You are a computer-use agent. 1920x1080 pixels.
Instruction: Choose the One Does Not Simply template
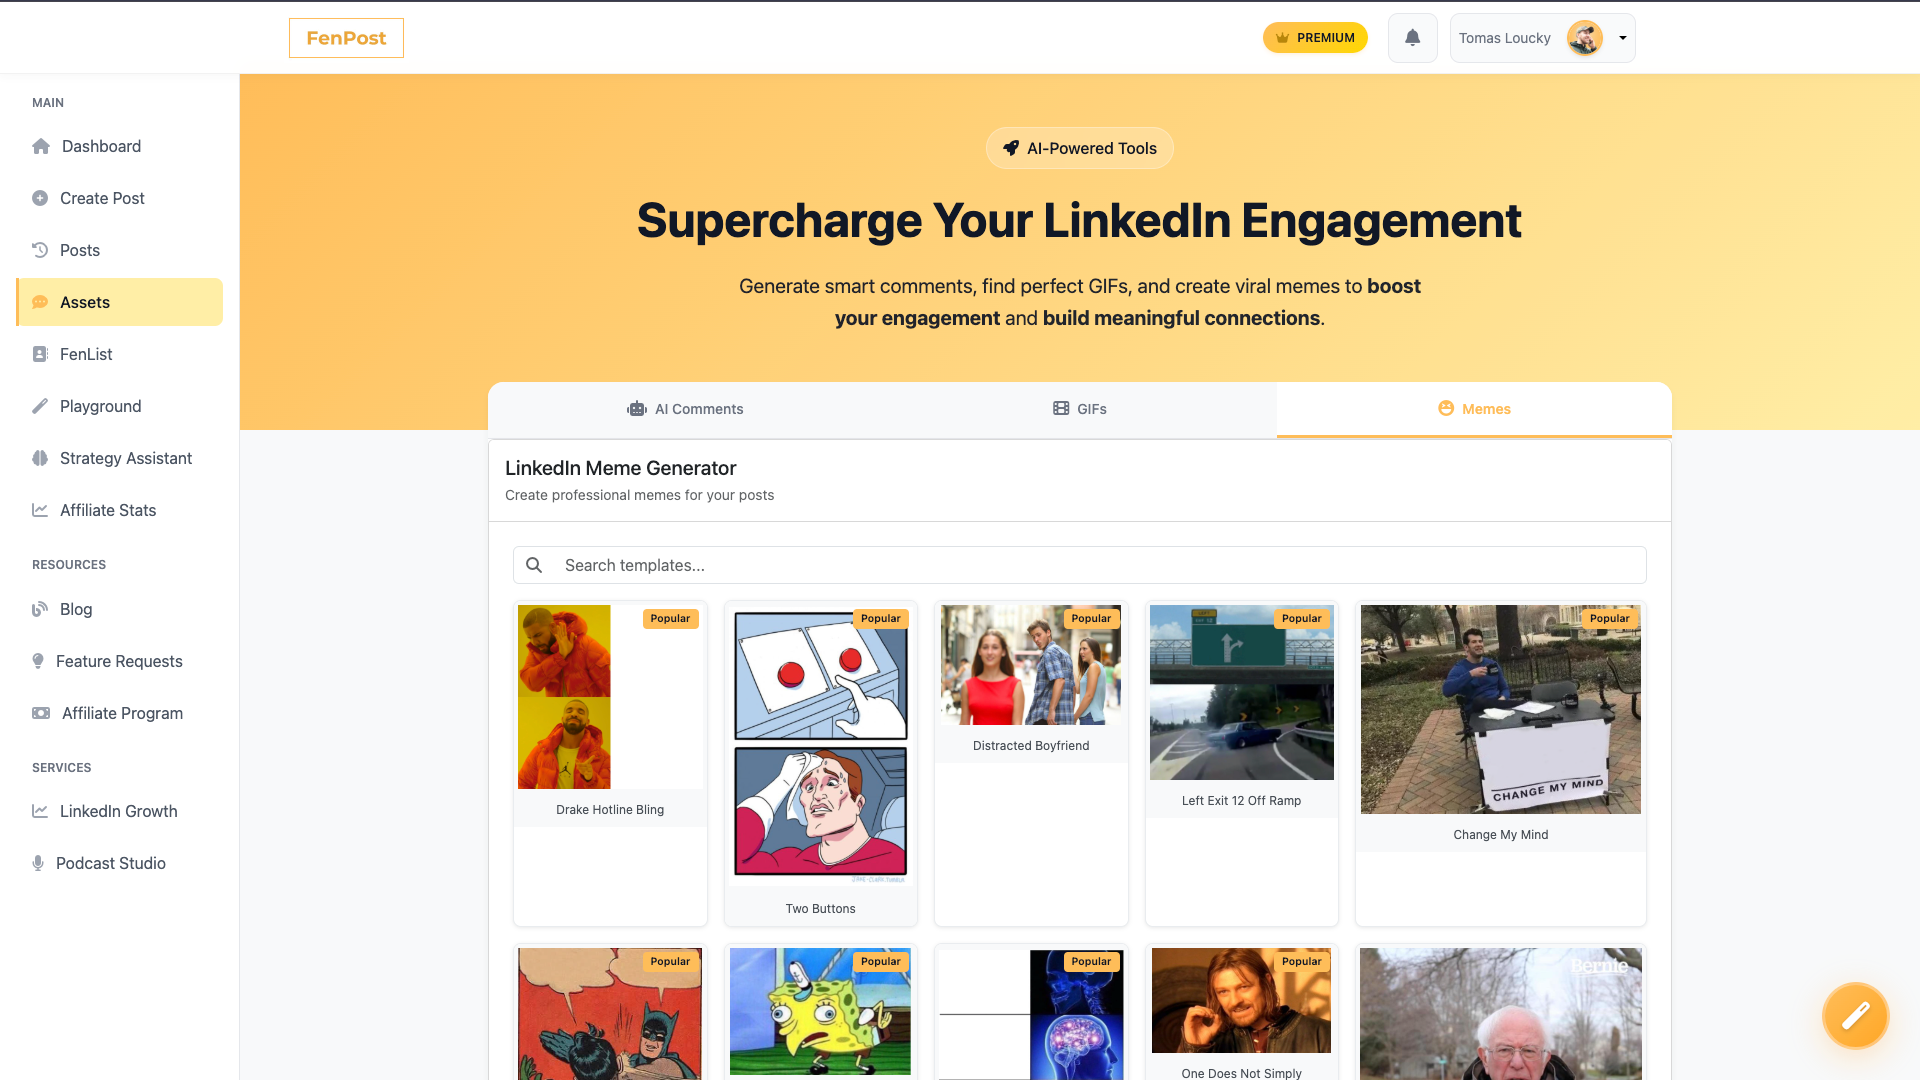pyautogui.click(x=1241, y=1012)
